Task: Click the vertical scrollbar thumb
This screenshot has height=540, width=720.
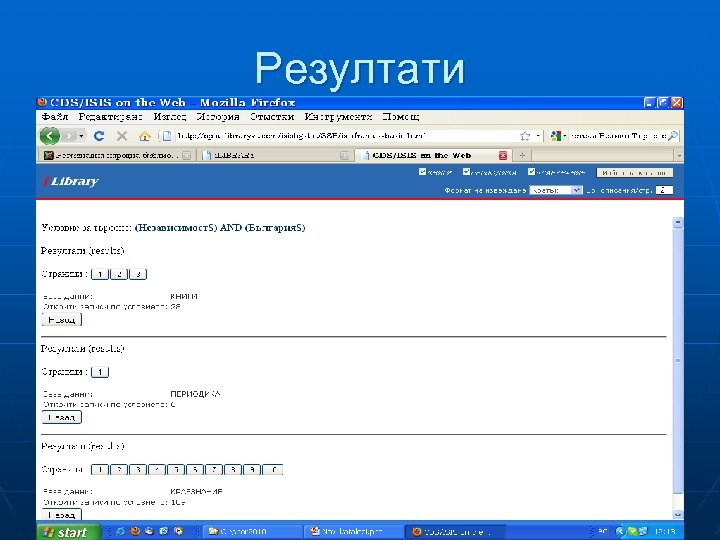Action: [x=678, y=360]
